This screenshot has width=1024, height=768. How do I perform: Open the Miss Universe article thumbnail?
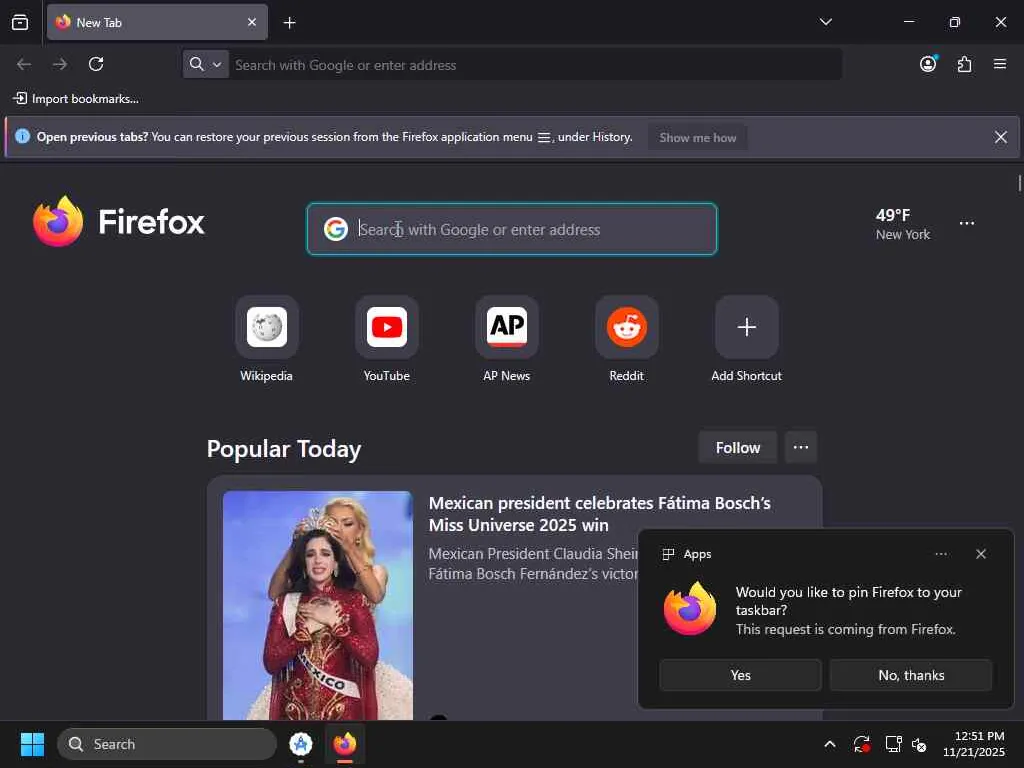click(317, 605)
